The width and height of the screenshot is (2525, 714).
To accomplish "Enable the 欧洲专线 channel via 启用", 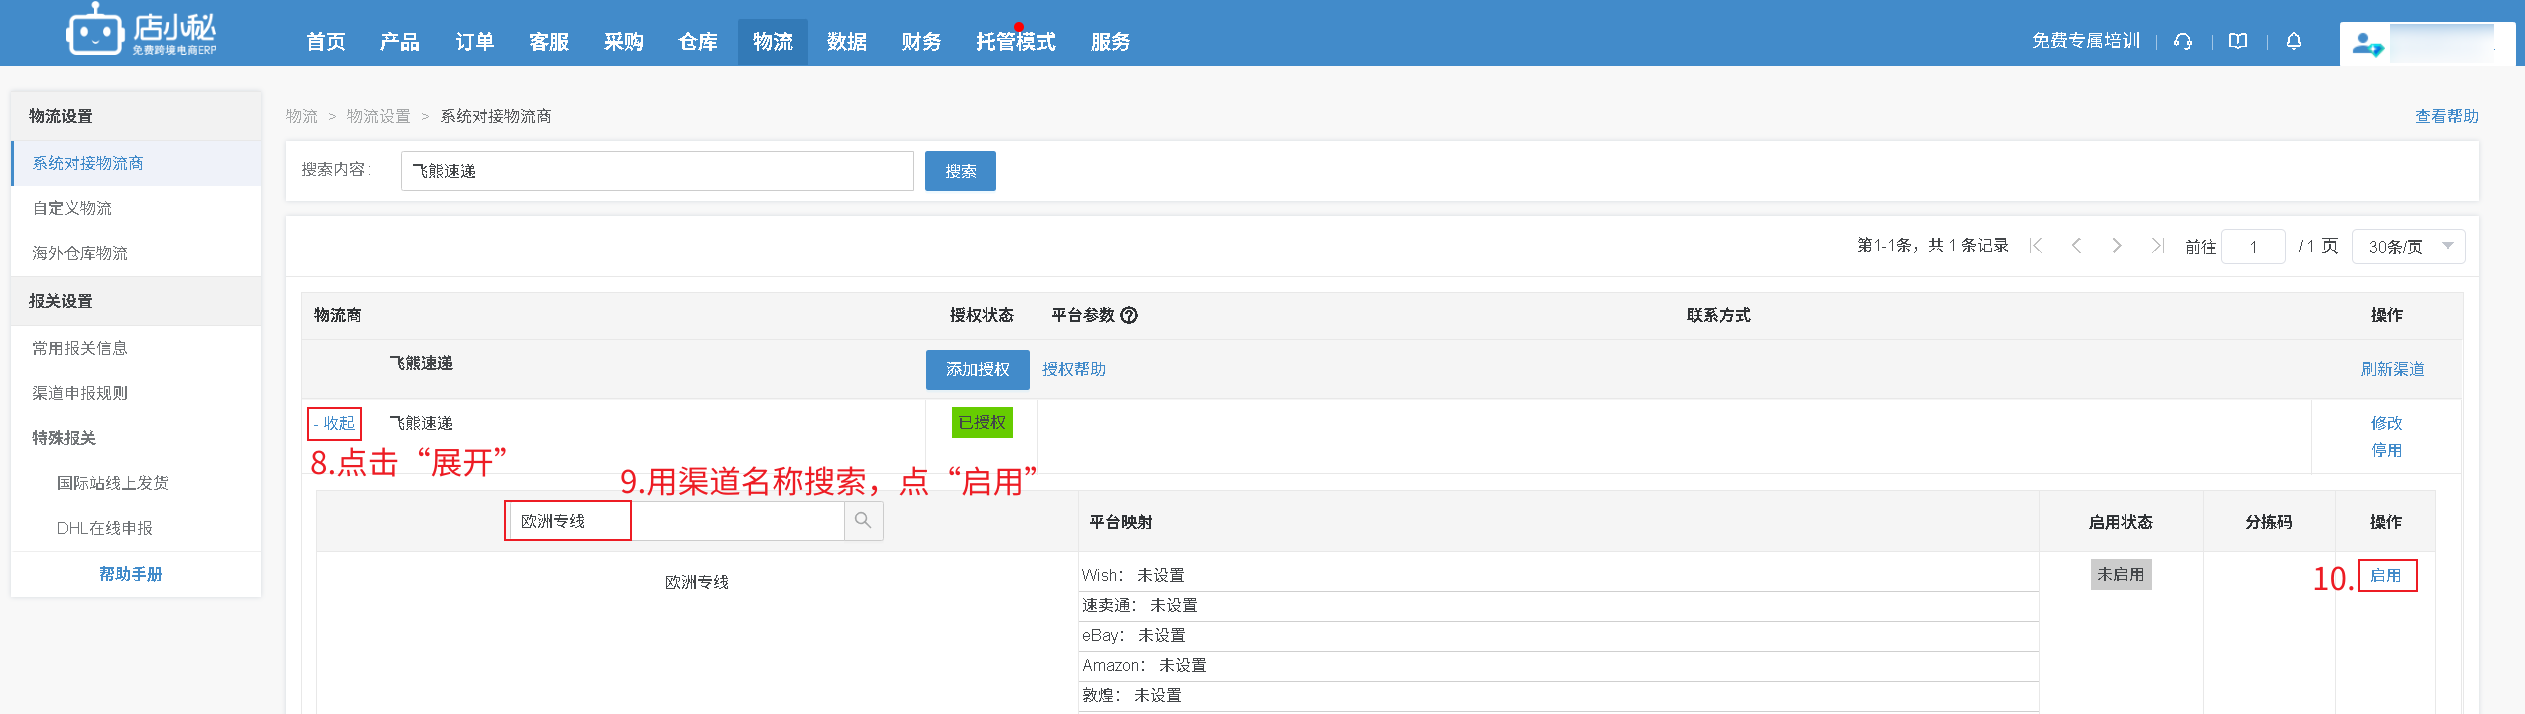I will [x=2385, y=576].
